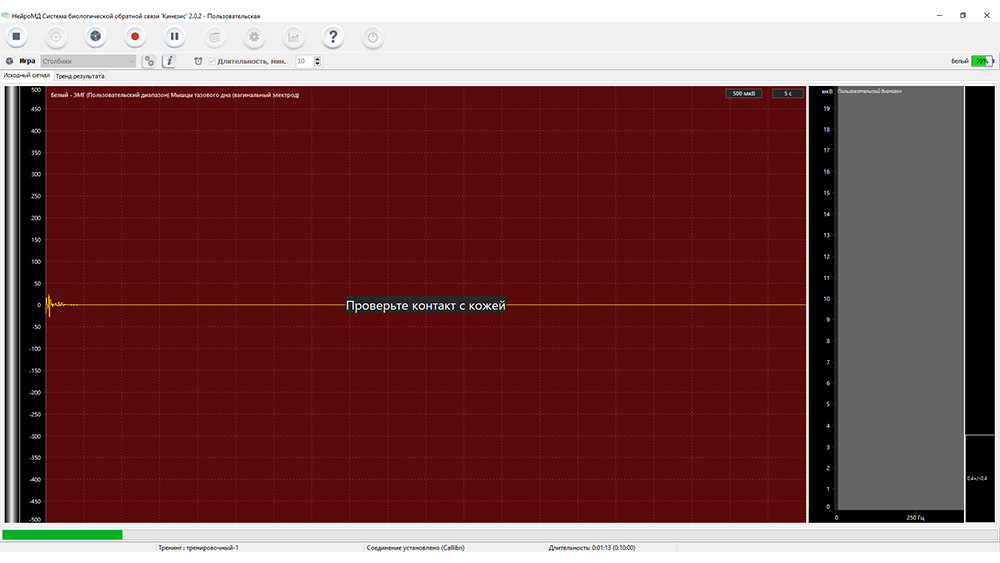
Task: Click the Соединение установлено (Callibri) status text
Action: 415,548
